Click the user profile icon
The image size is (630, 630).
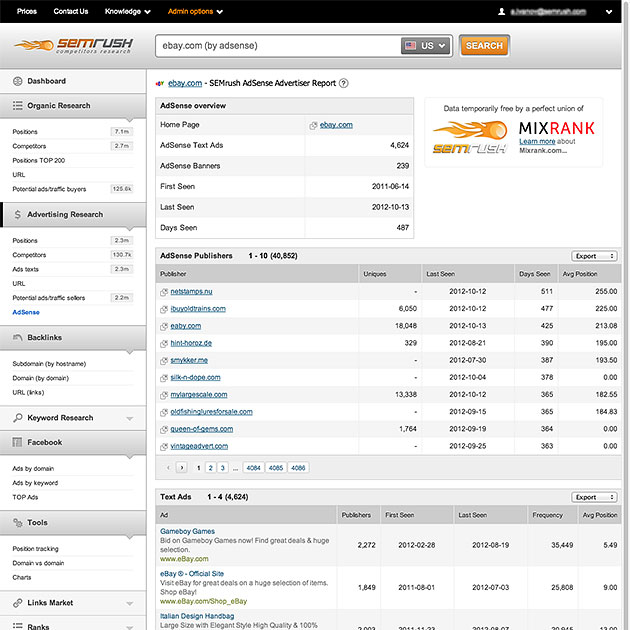point(501,12)
